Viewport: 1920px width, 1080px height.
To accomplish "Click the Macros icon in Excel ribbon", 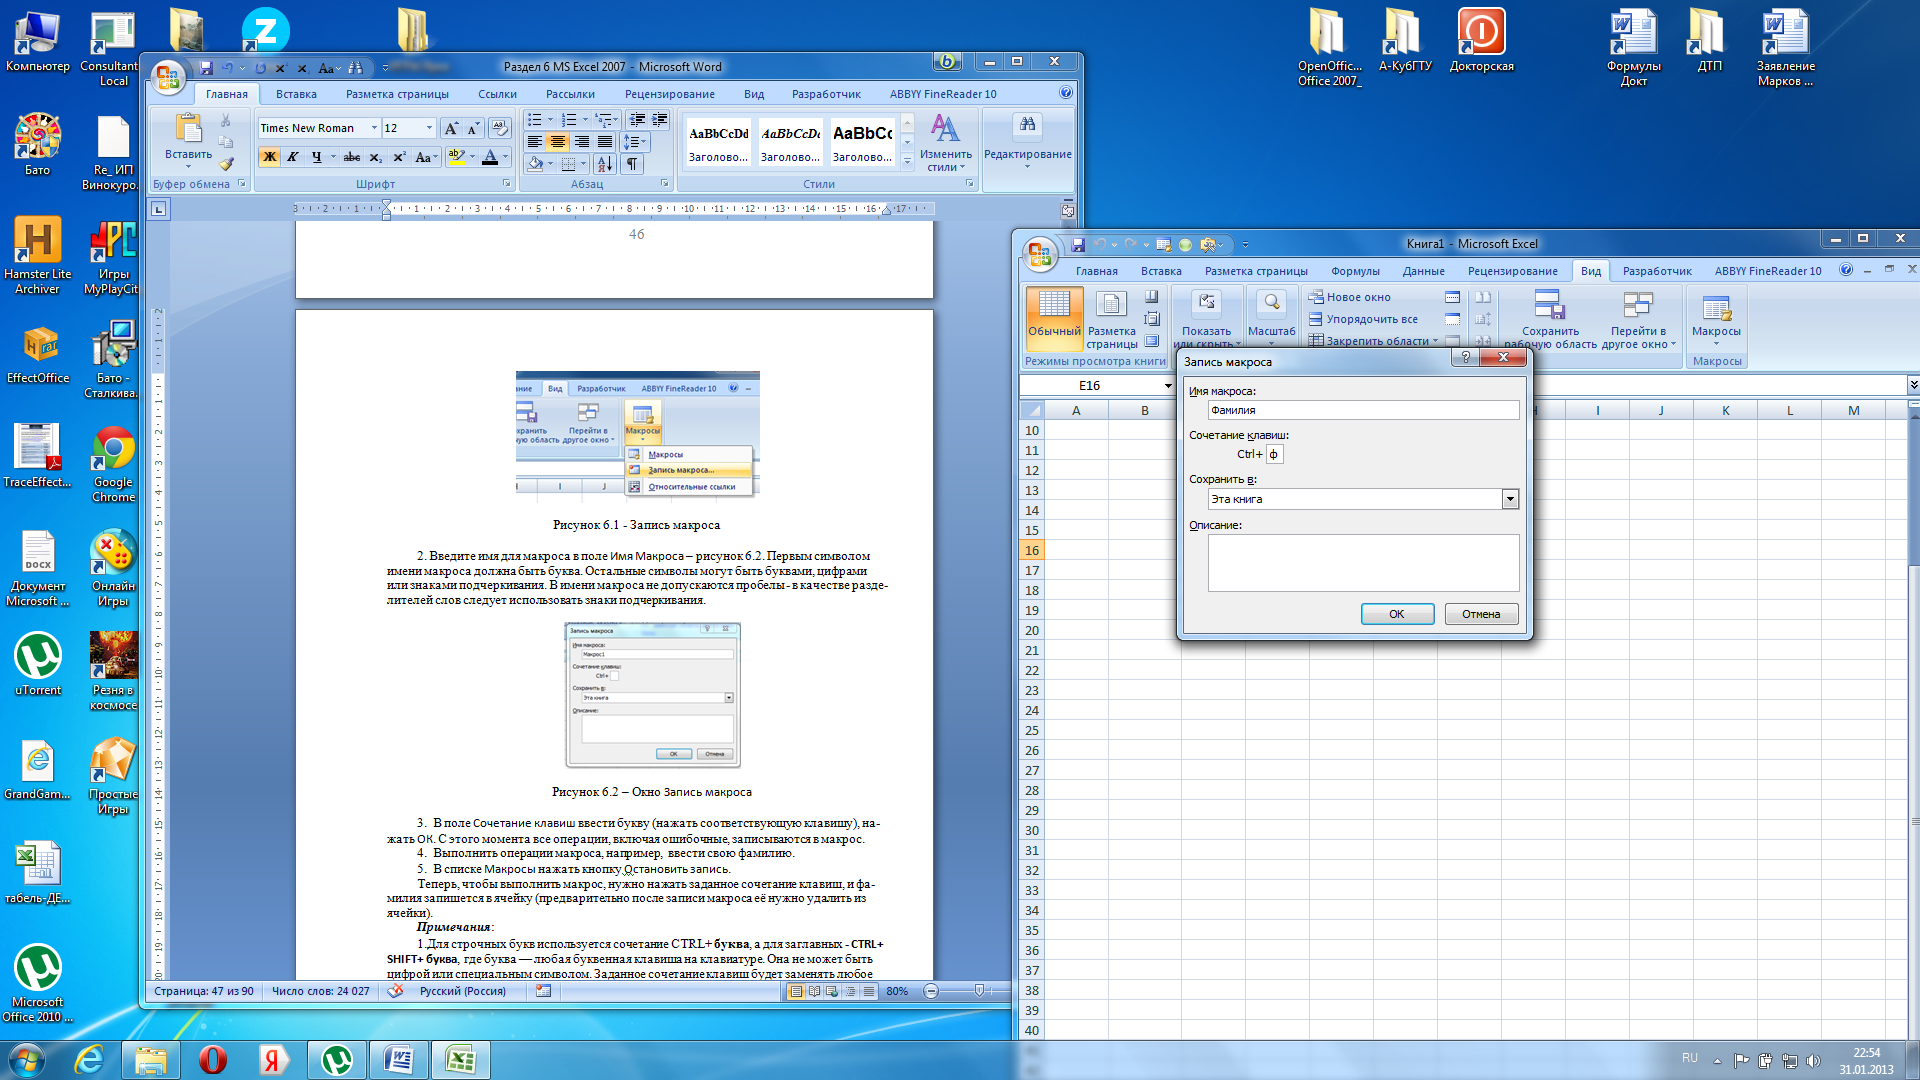I will 1716,306.
